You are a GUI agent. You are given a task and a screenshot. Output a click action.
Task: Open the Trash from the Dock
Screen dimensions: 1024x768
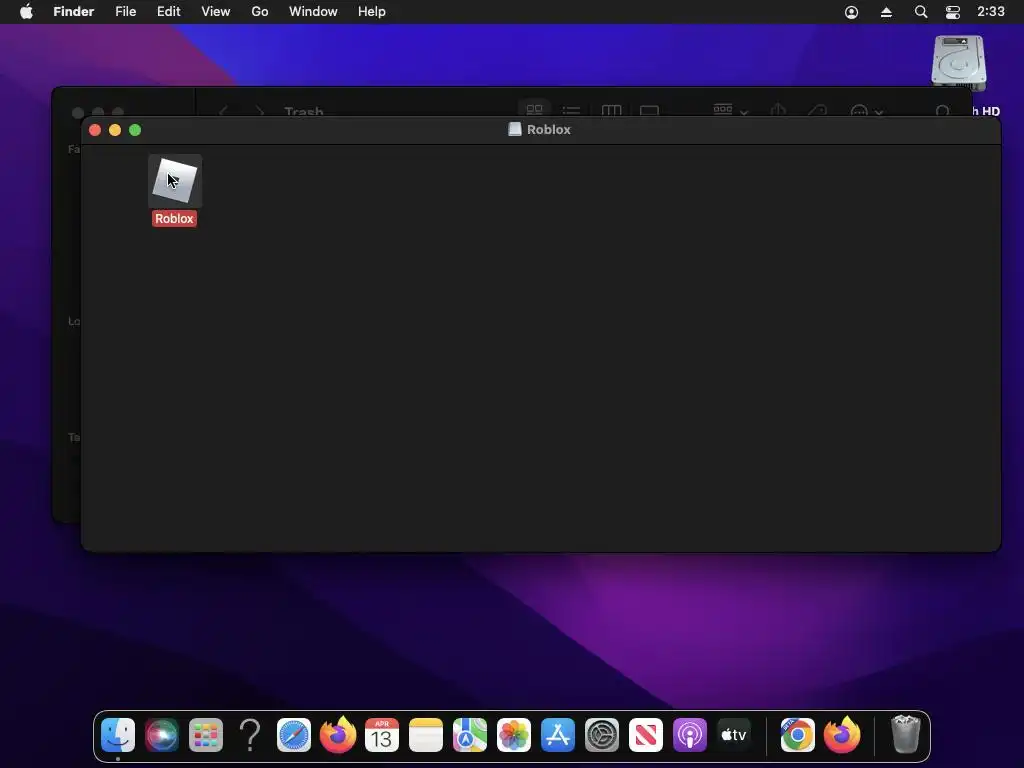pyautogui.click(x=906, y=735)
